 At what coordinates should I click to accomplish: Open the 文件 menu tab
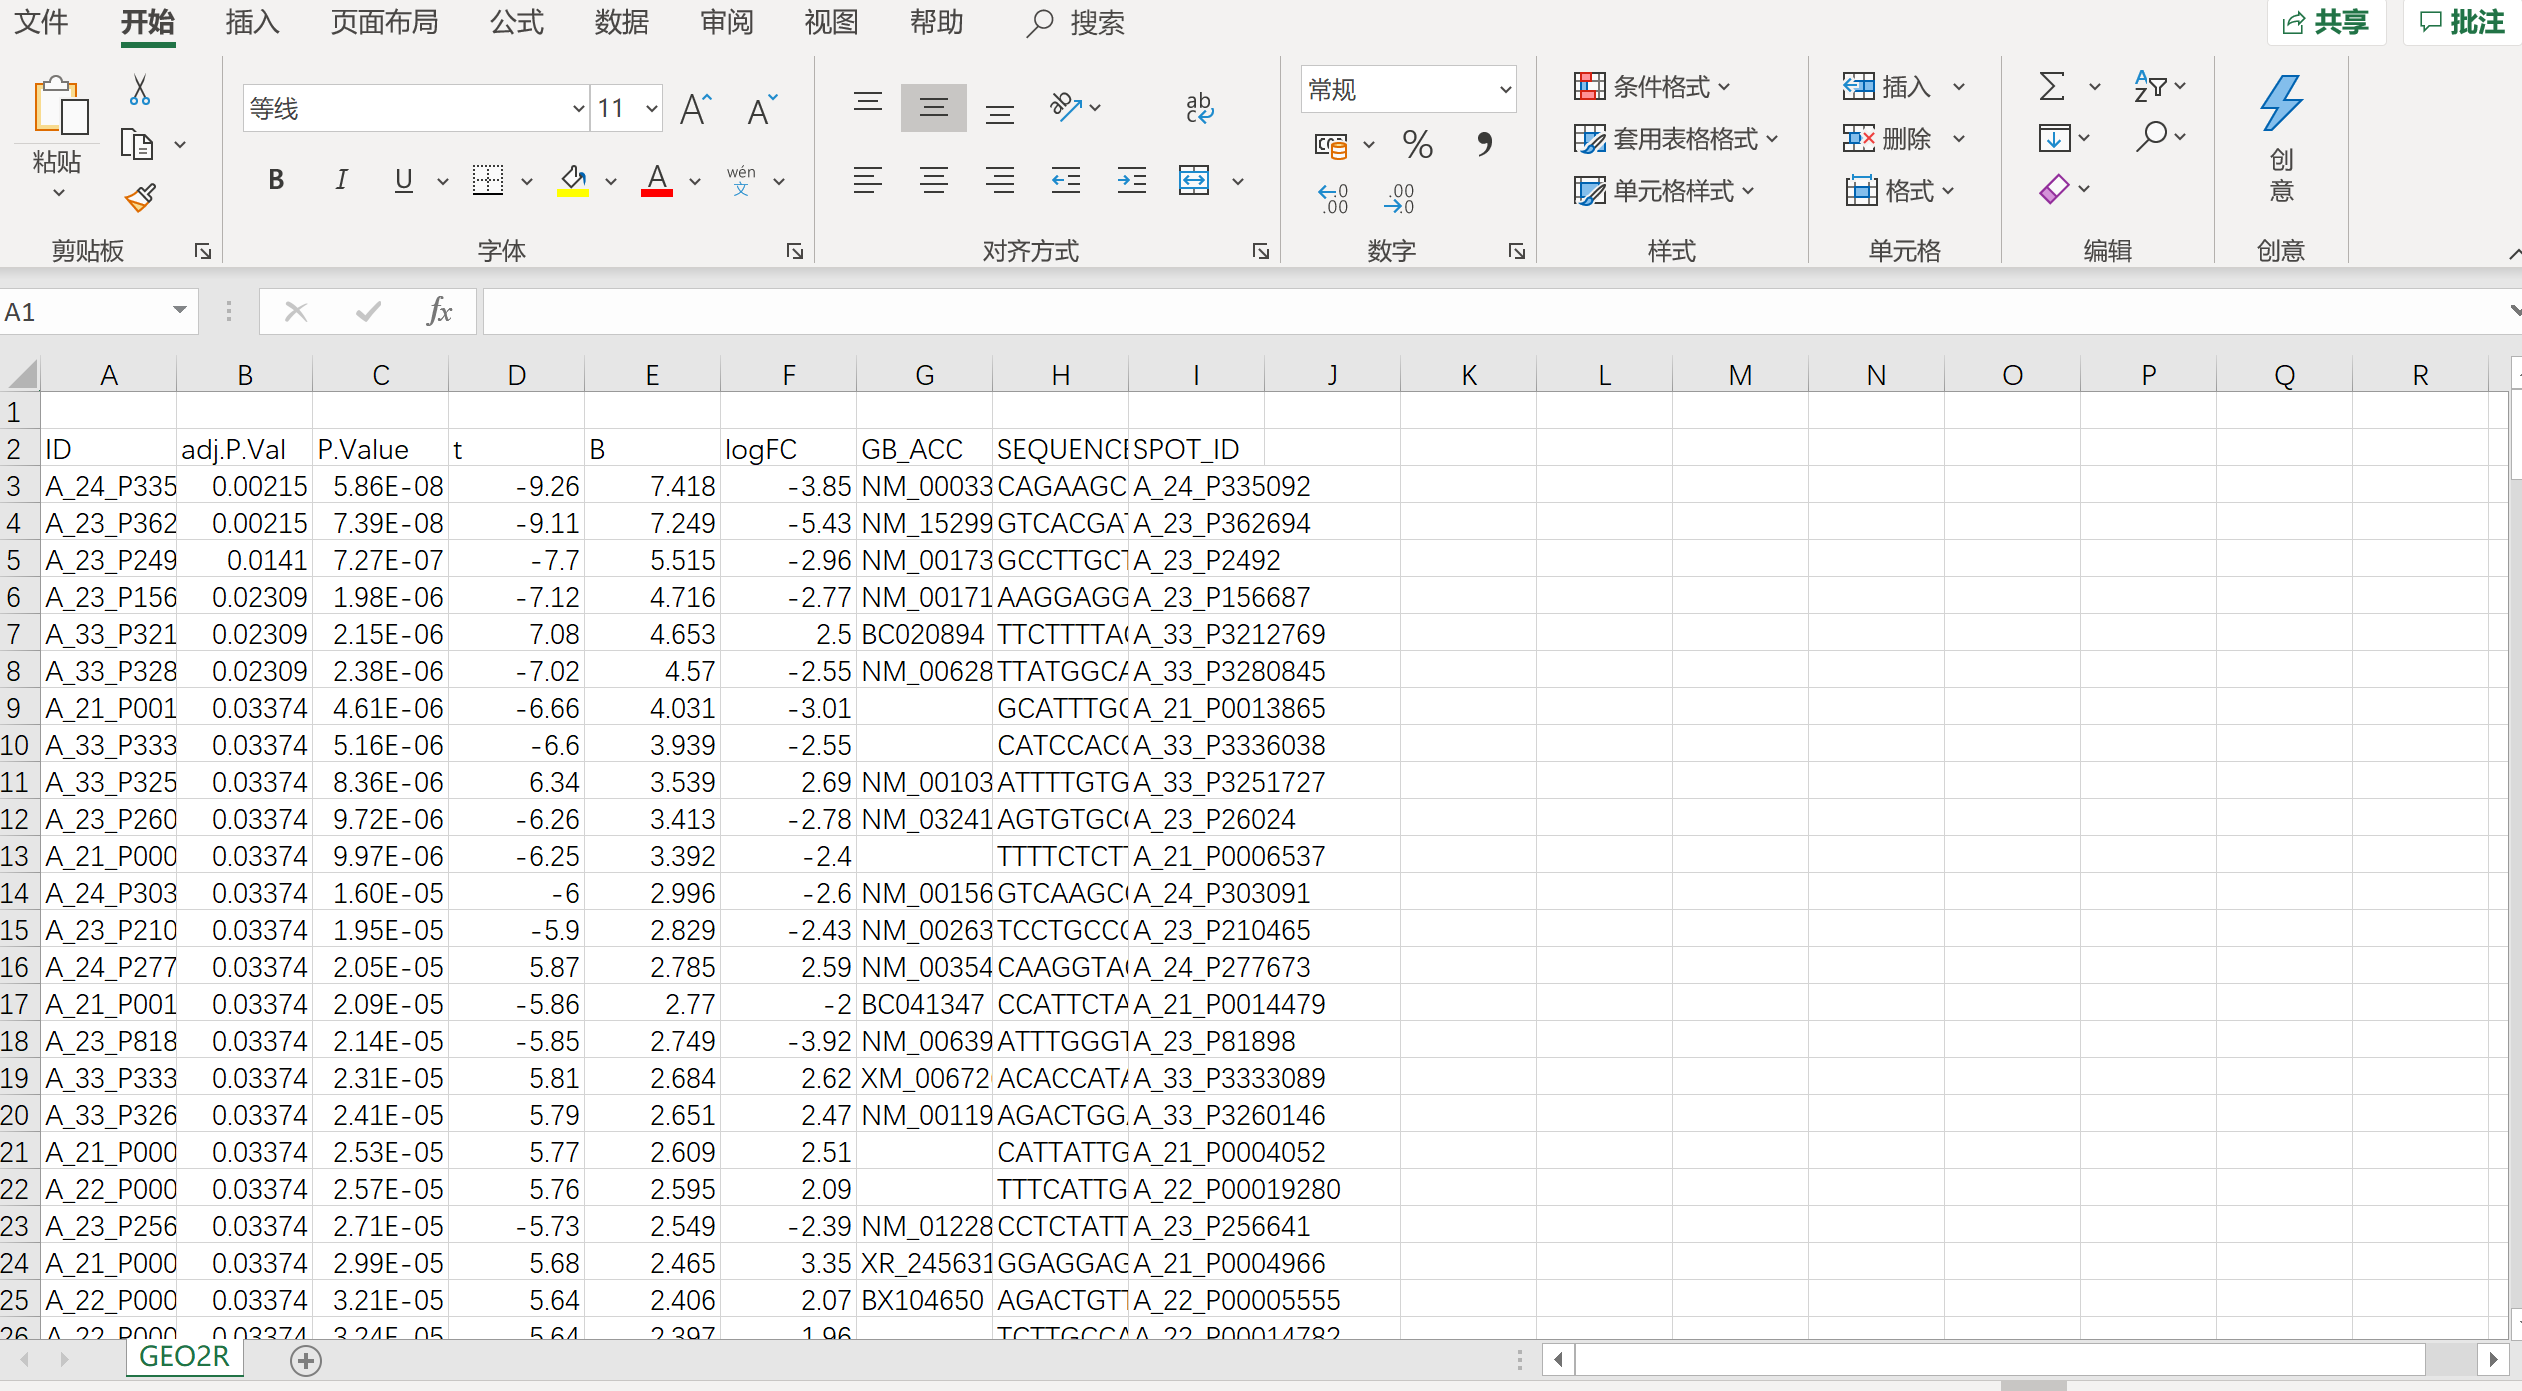(x=41, y=22)
